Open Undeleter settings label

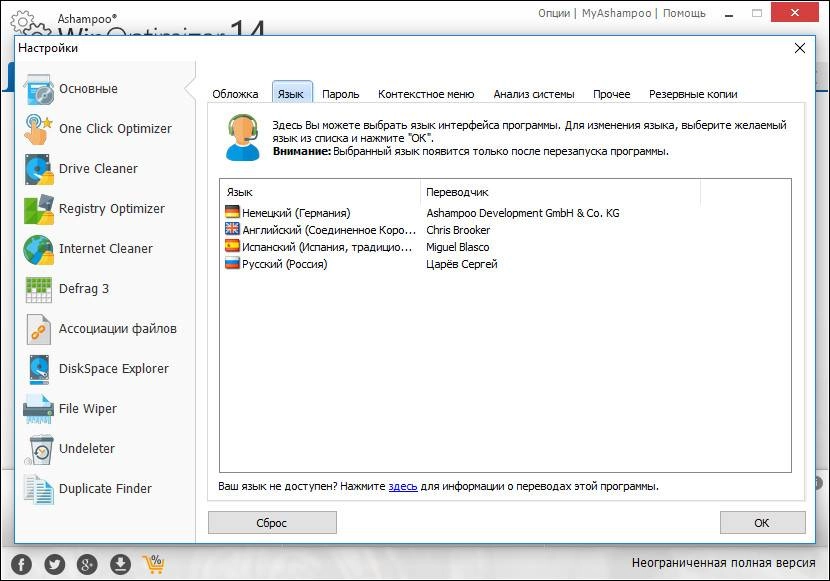point(87,449)
